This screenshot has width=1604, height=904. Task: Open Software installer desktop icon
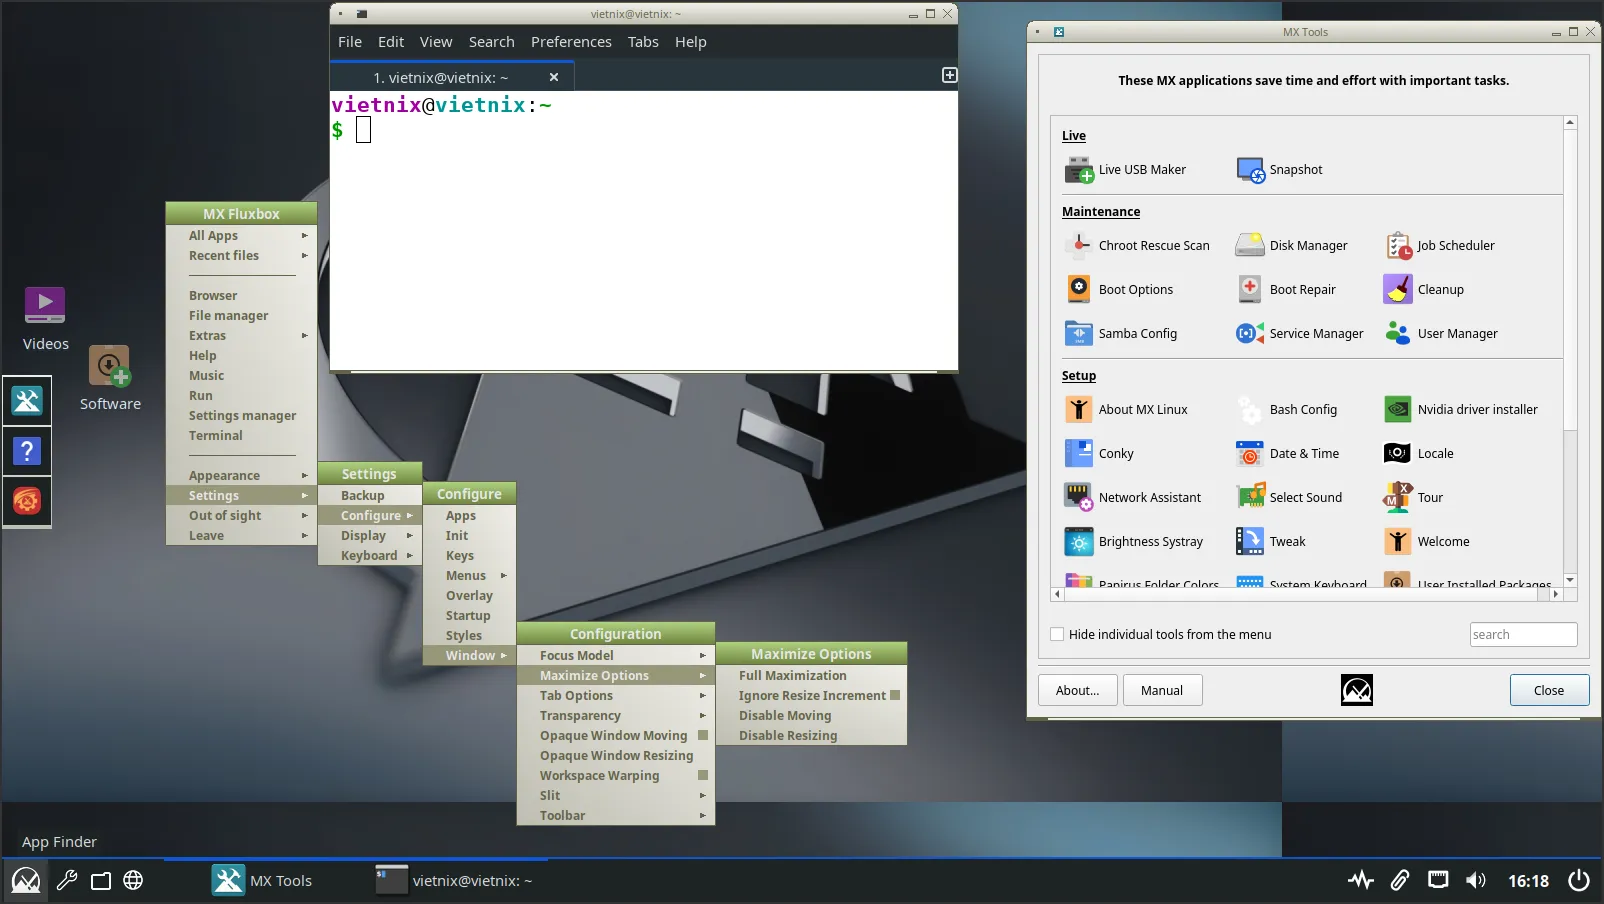[x=110, y=378]
